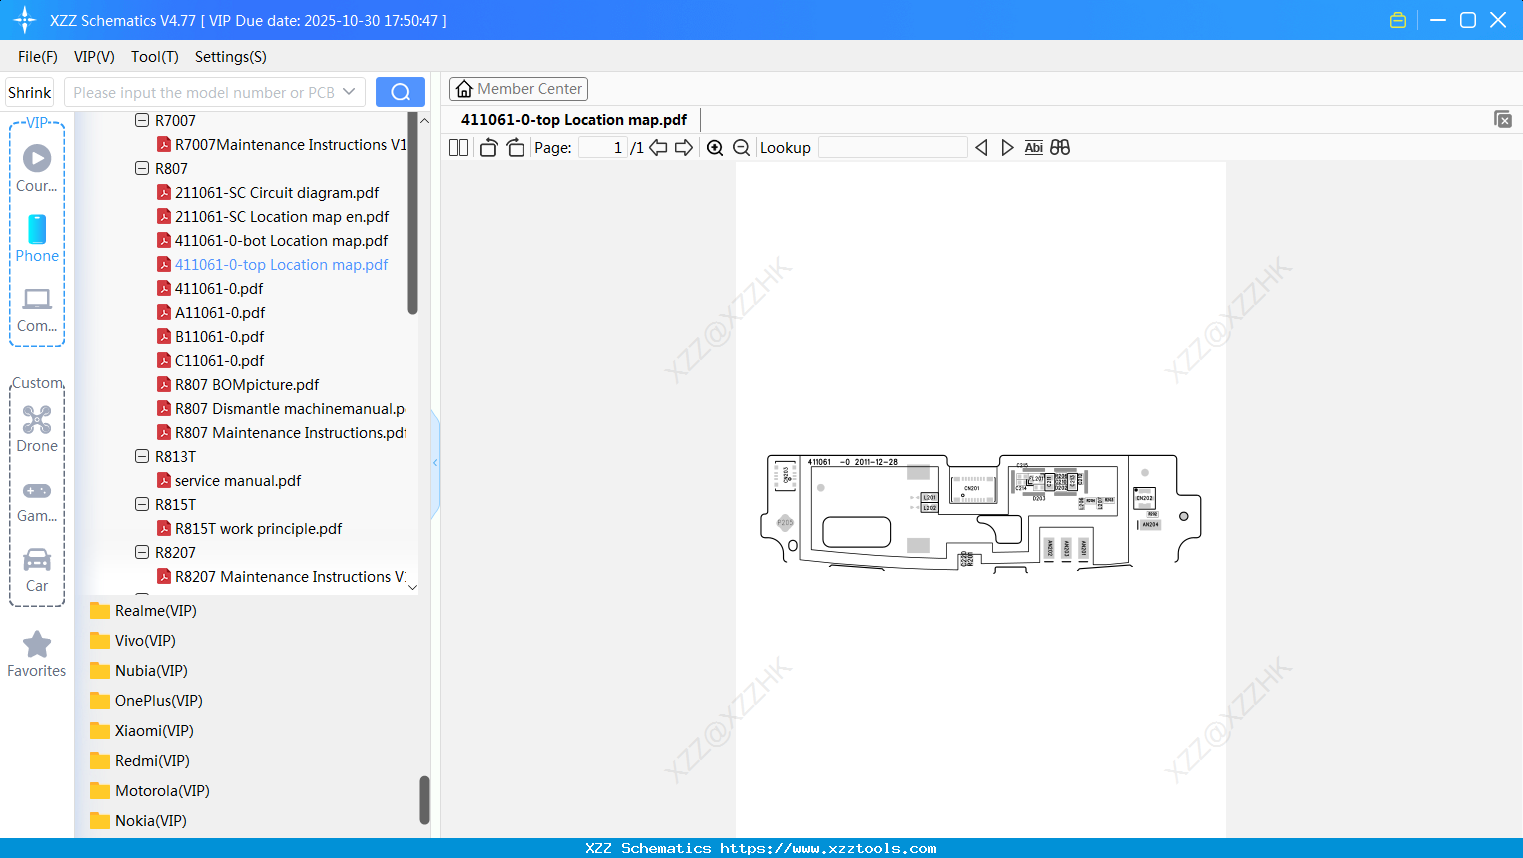This screenshot has width=1523, height=858.
Task: Collapse the R7007 tree node
Action: coord(142,121)
